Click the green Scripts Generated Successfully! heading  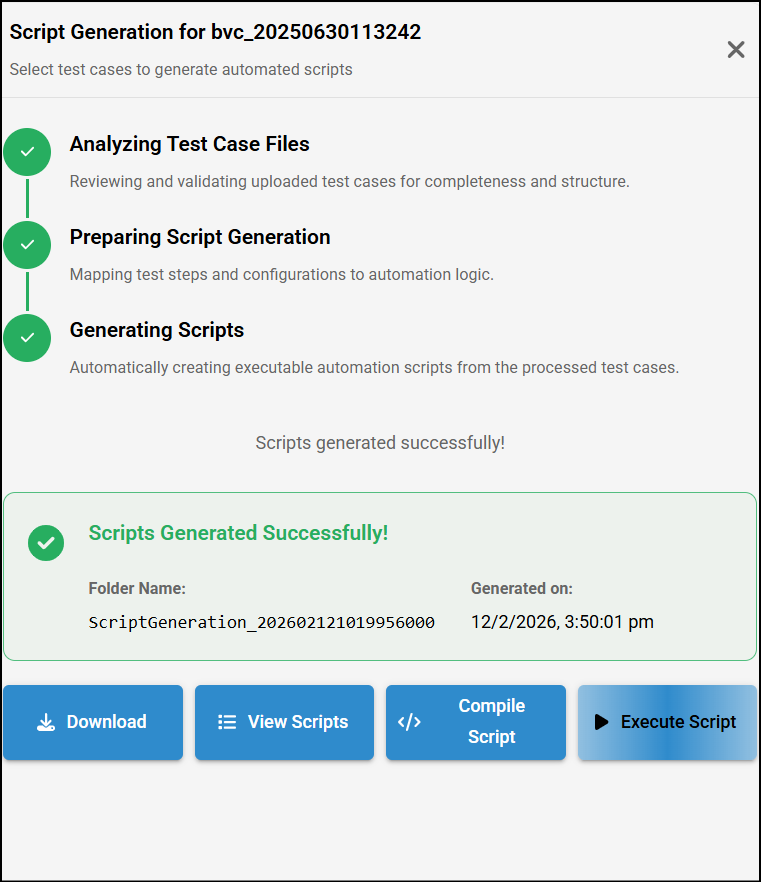click(x=238, y=533)
